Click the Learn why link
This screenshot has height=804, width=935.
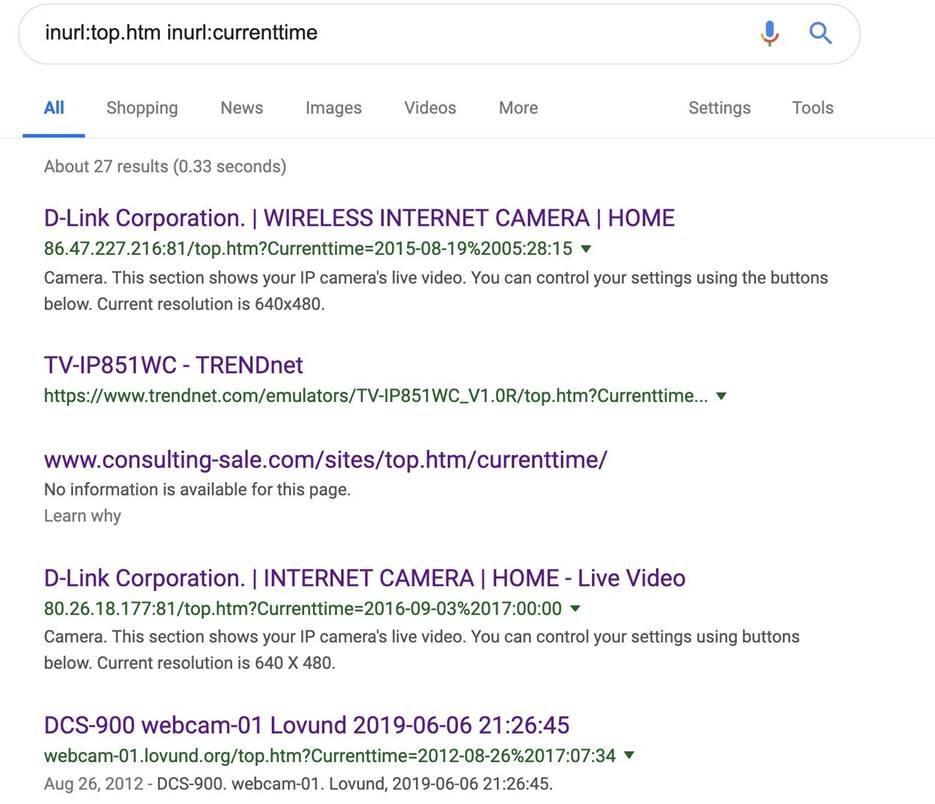[82, 516]
